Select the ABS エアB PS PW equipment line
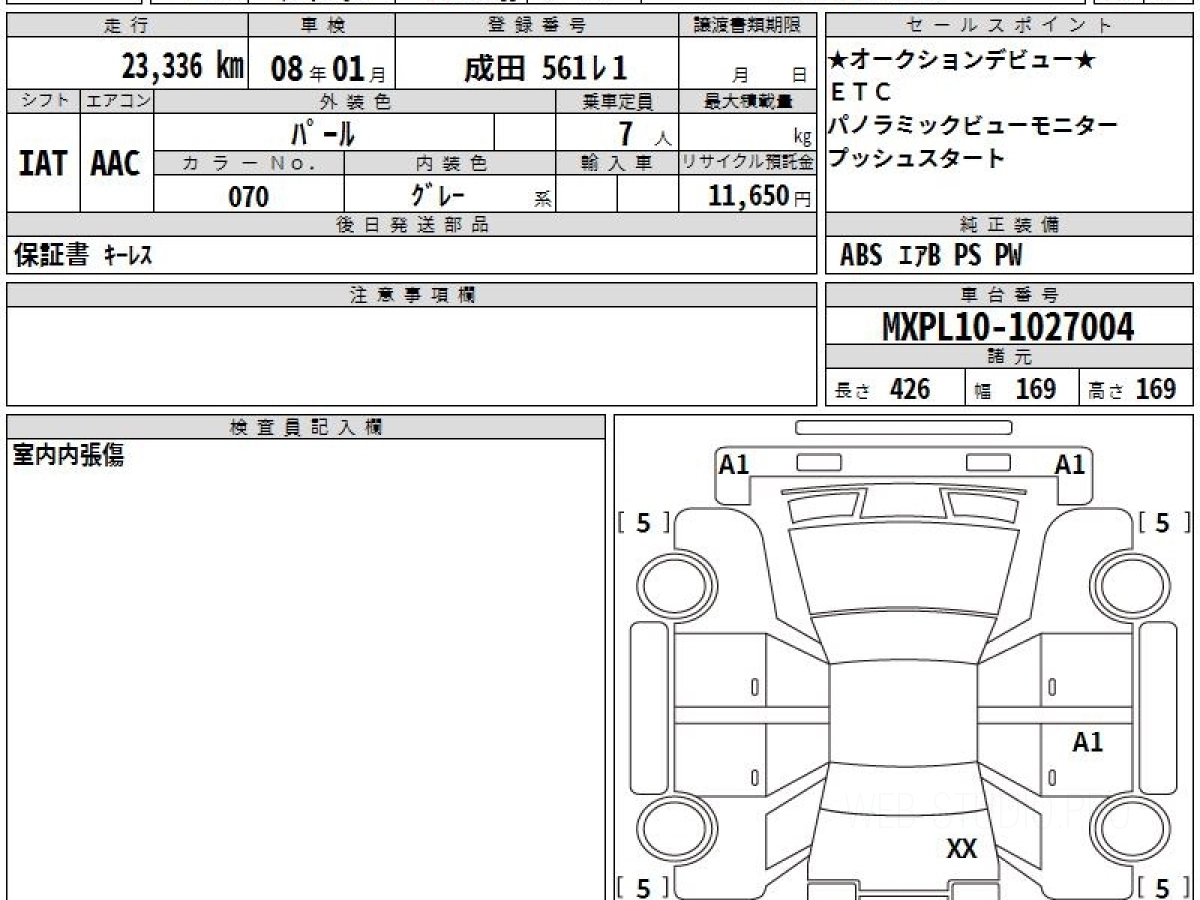 pyautogui.click(x=932, y=256)
